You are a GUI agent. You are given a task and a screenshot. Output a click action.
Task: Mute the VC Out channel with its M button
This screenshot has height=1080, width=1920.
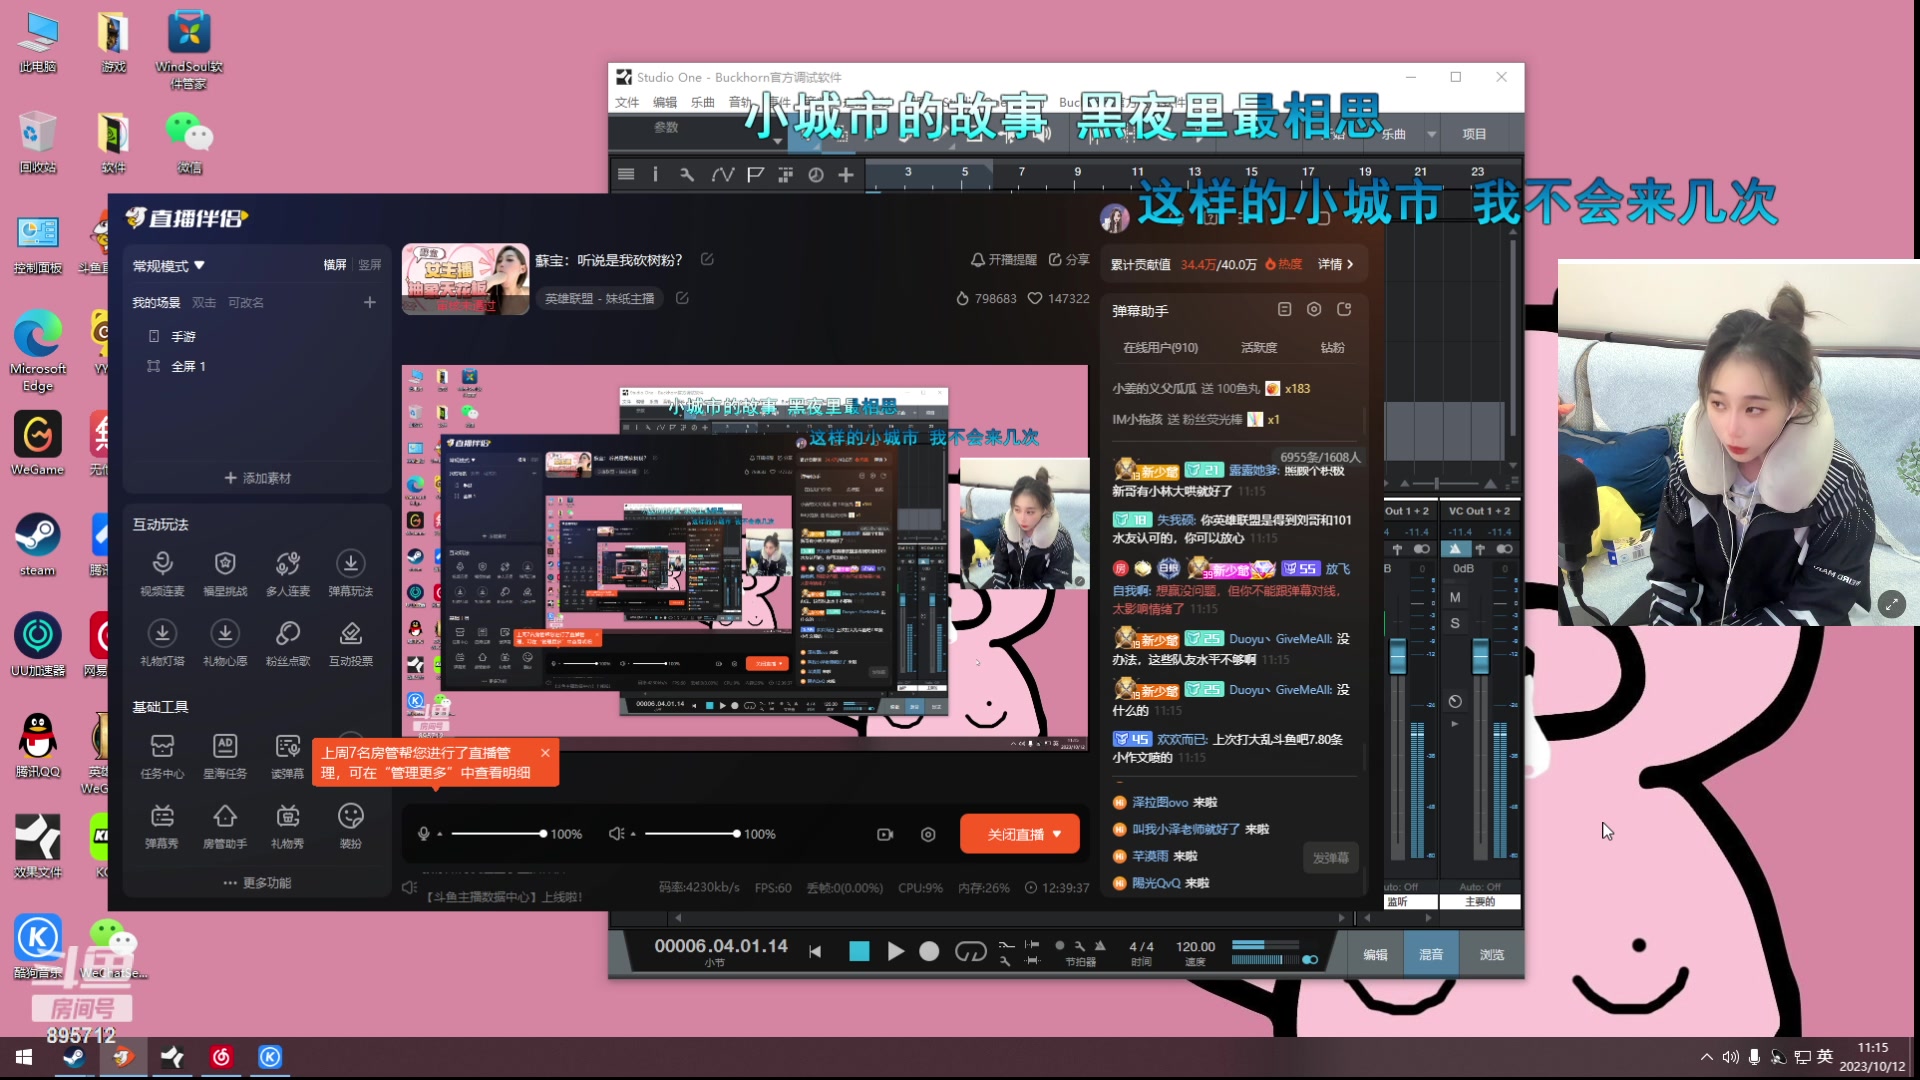point(1456,597)
